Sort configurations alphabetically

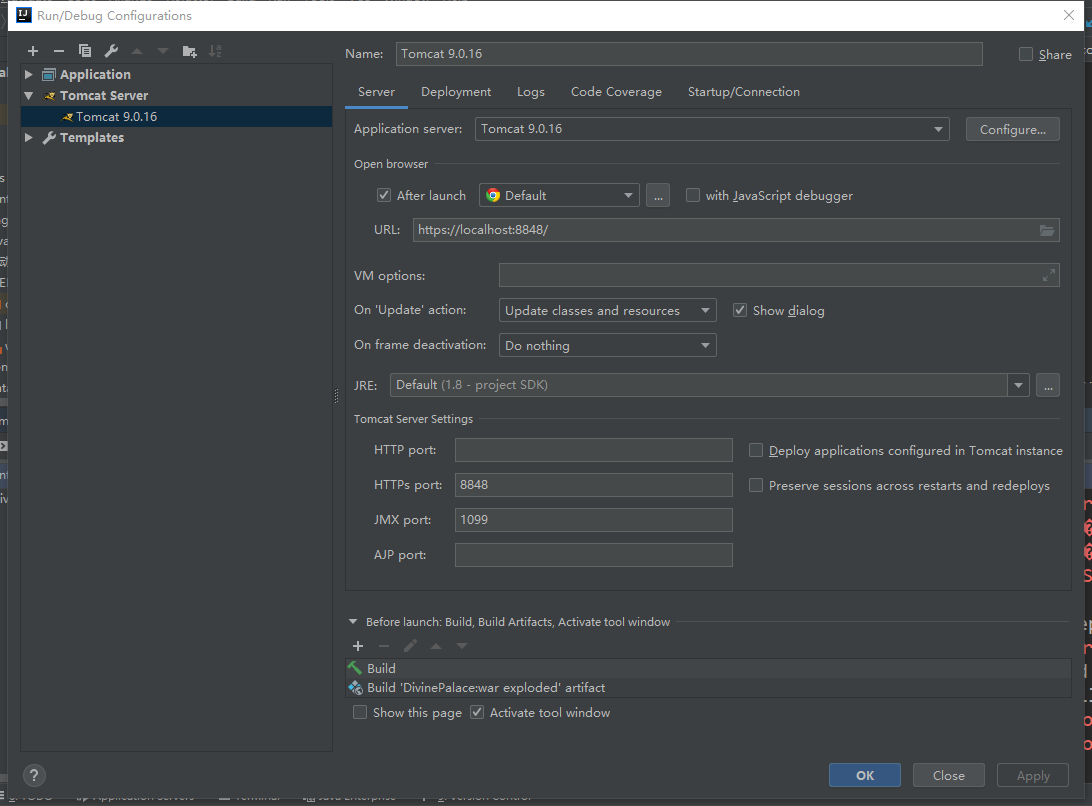click(x=215, y=51)
